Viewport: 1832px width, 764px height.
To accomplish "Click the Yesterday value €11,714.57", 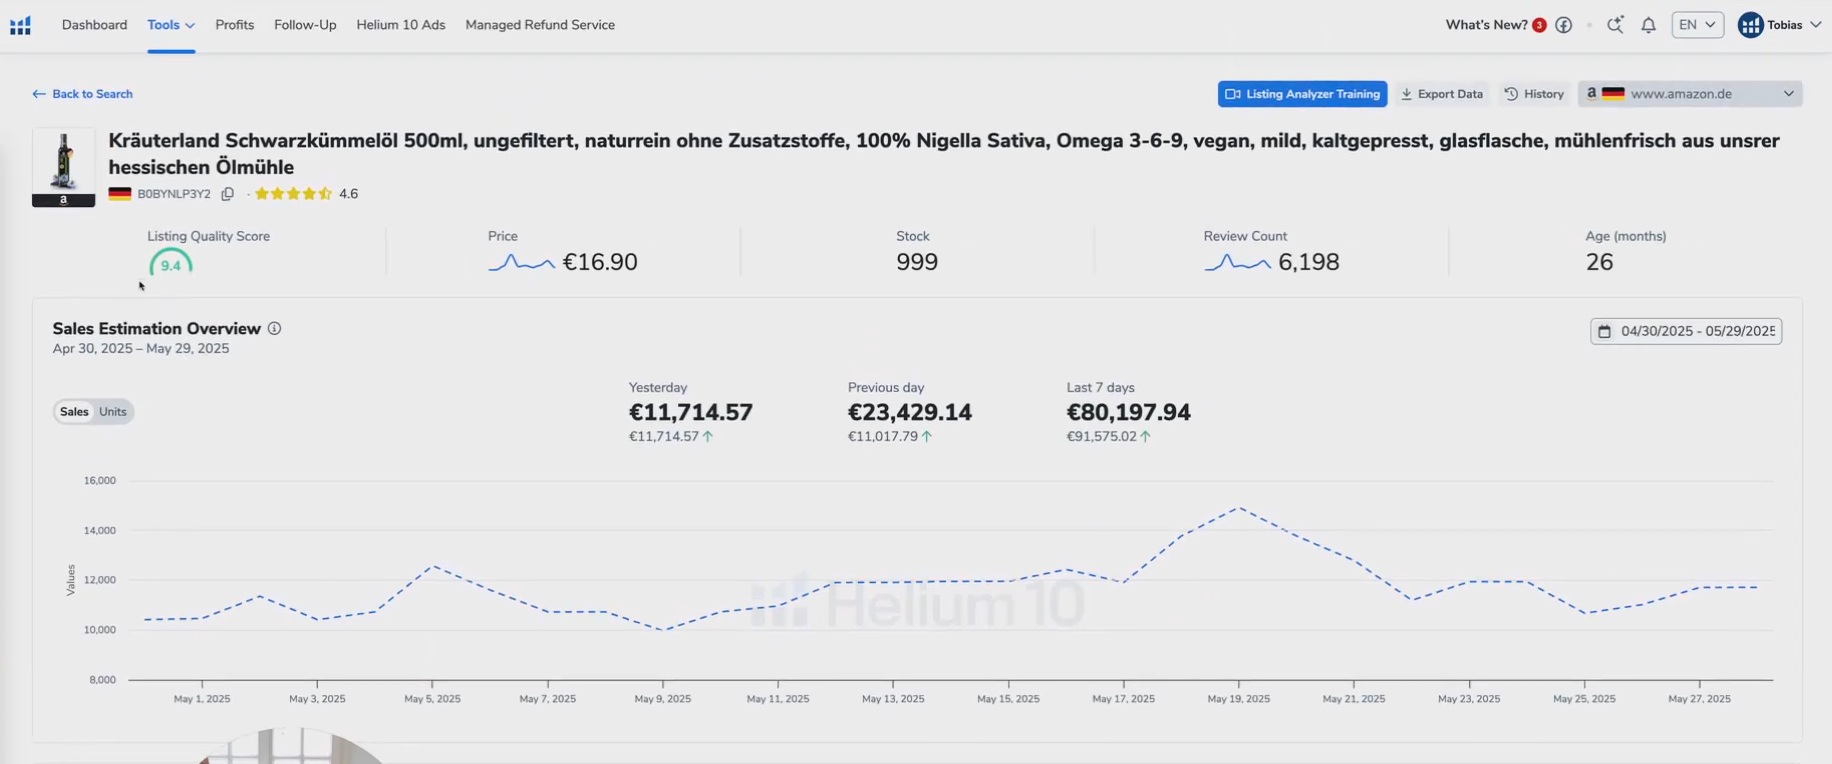I will coord(691,412).
